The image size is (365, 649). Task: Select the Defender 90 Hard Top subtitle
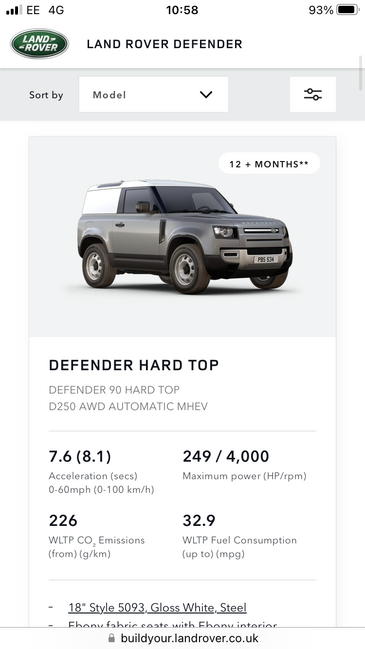[114, 390]
